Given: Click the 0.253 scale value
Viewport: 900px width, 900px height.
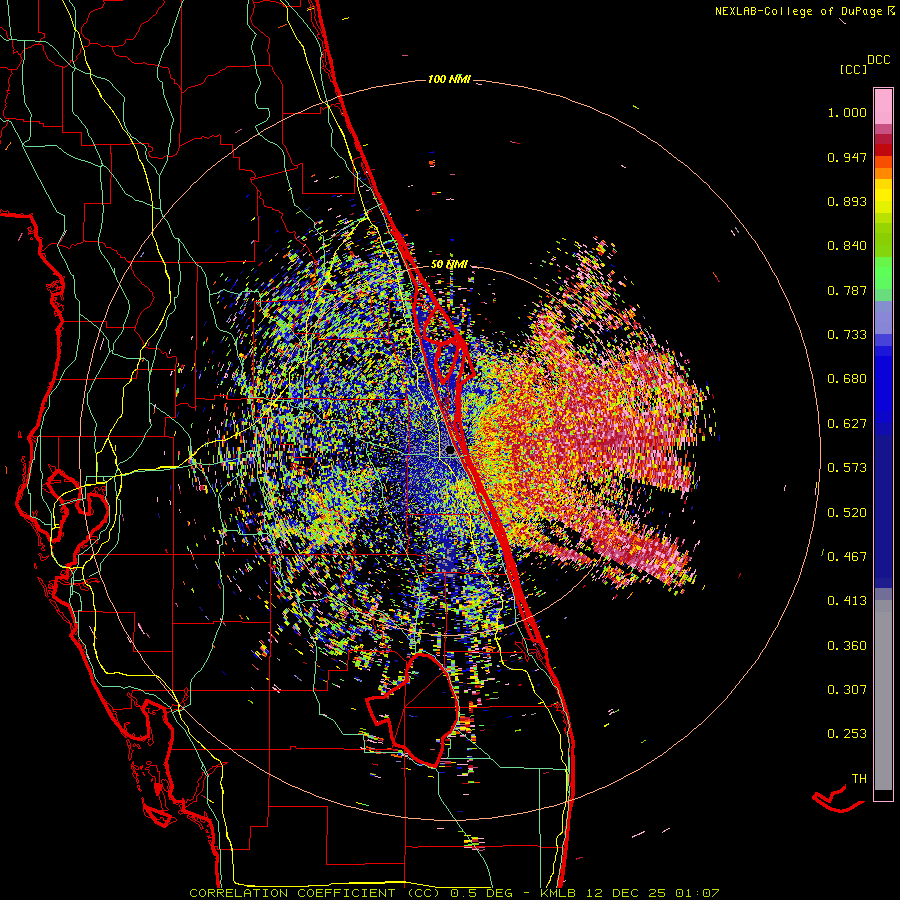Looking at the screenshot, I should [847, 734].
